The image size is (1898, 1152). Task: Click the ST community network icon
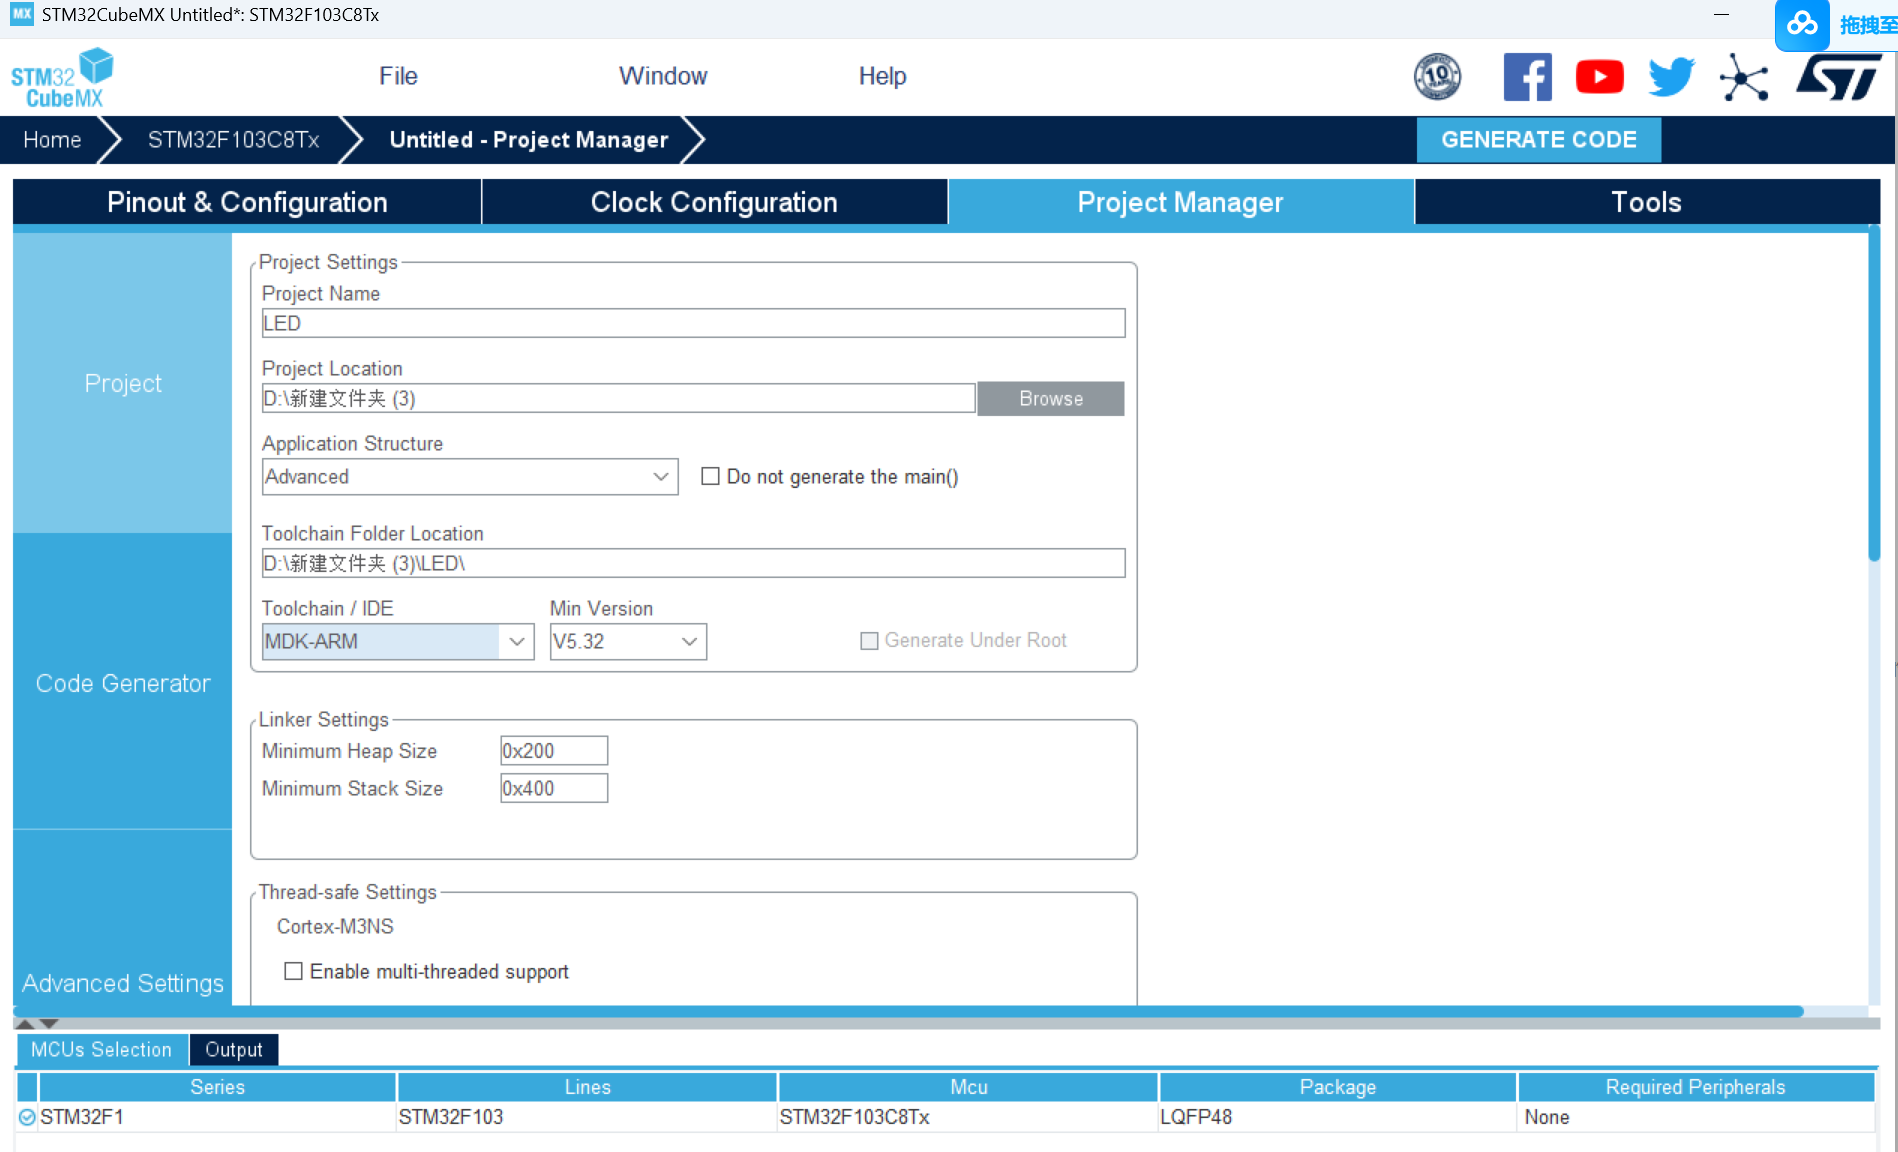point(1744,77)
